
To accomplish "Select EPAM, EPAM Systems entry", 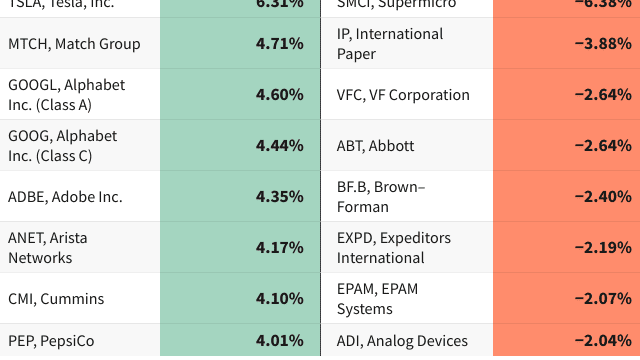I will 377,299.
